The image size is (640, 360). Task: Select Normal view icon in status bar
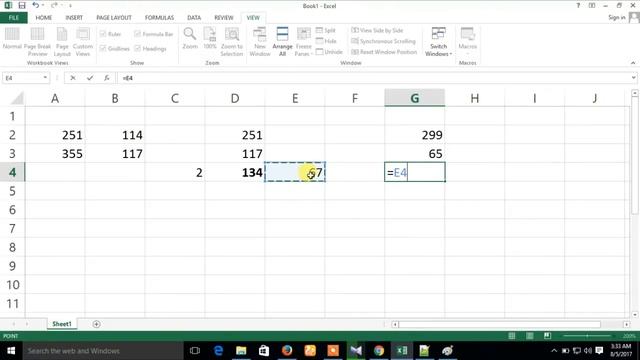[x=512, y=336]
